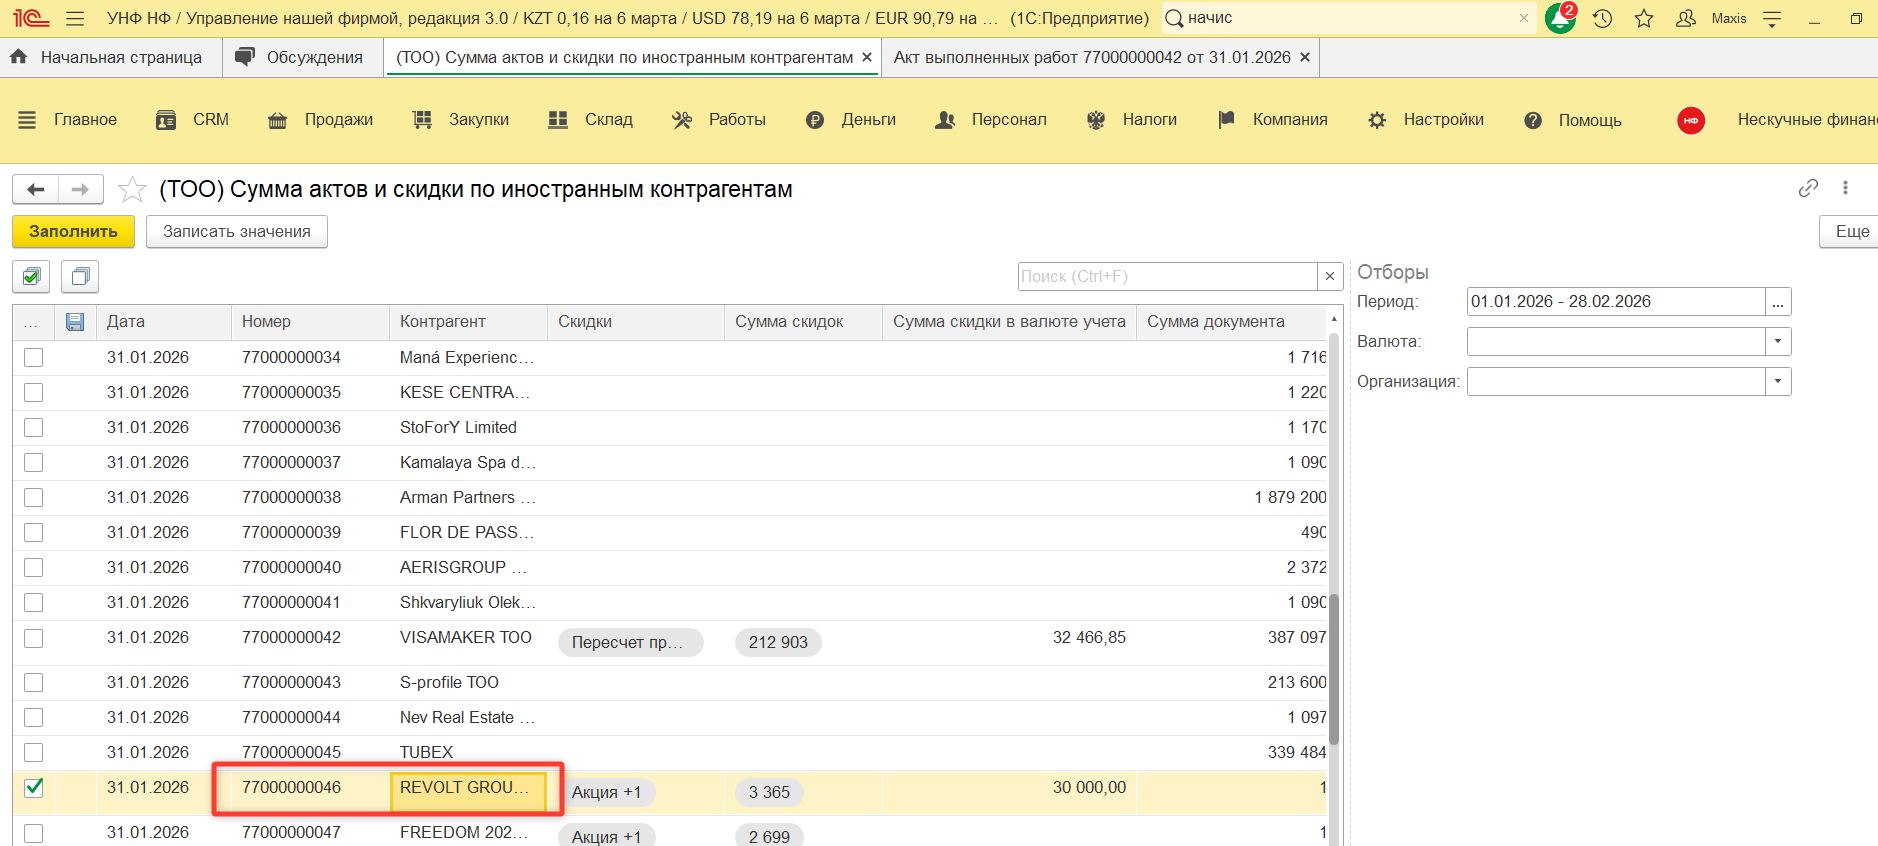
Task: Open the hamburger main menu icon
Action: tap(74, 18)
